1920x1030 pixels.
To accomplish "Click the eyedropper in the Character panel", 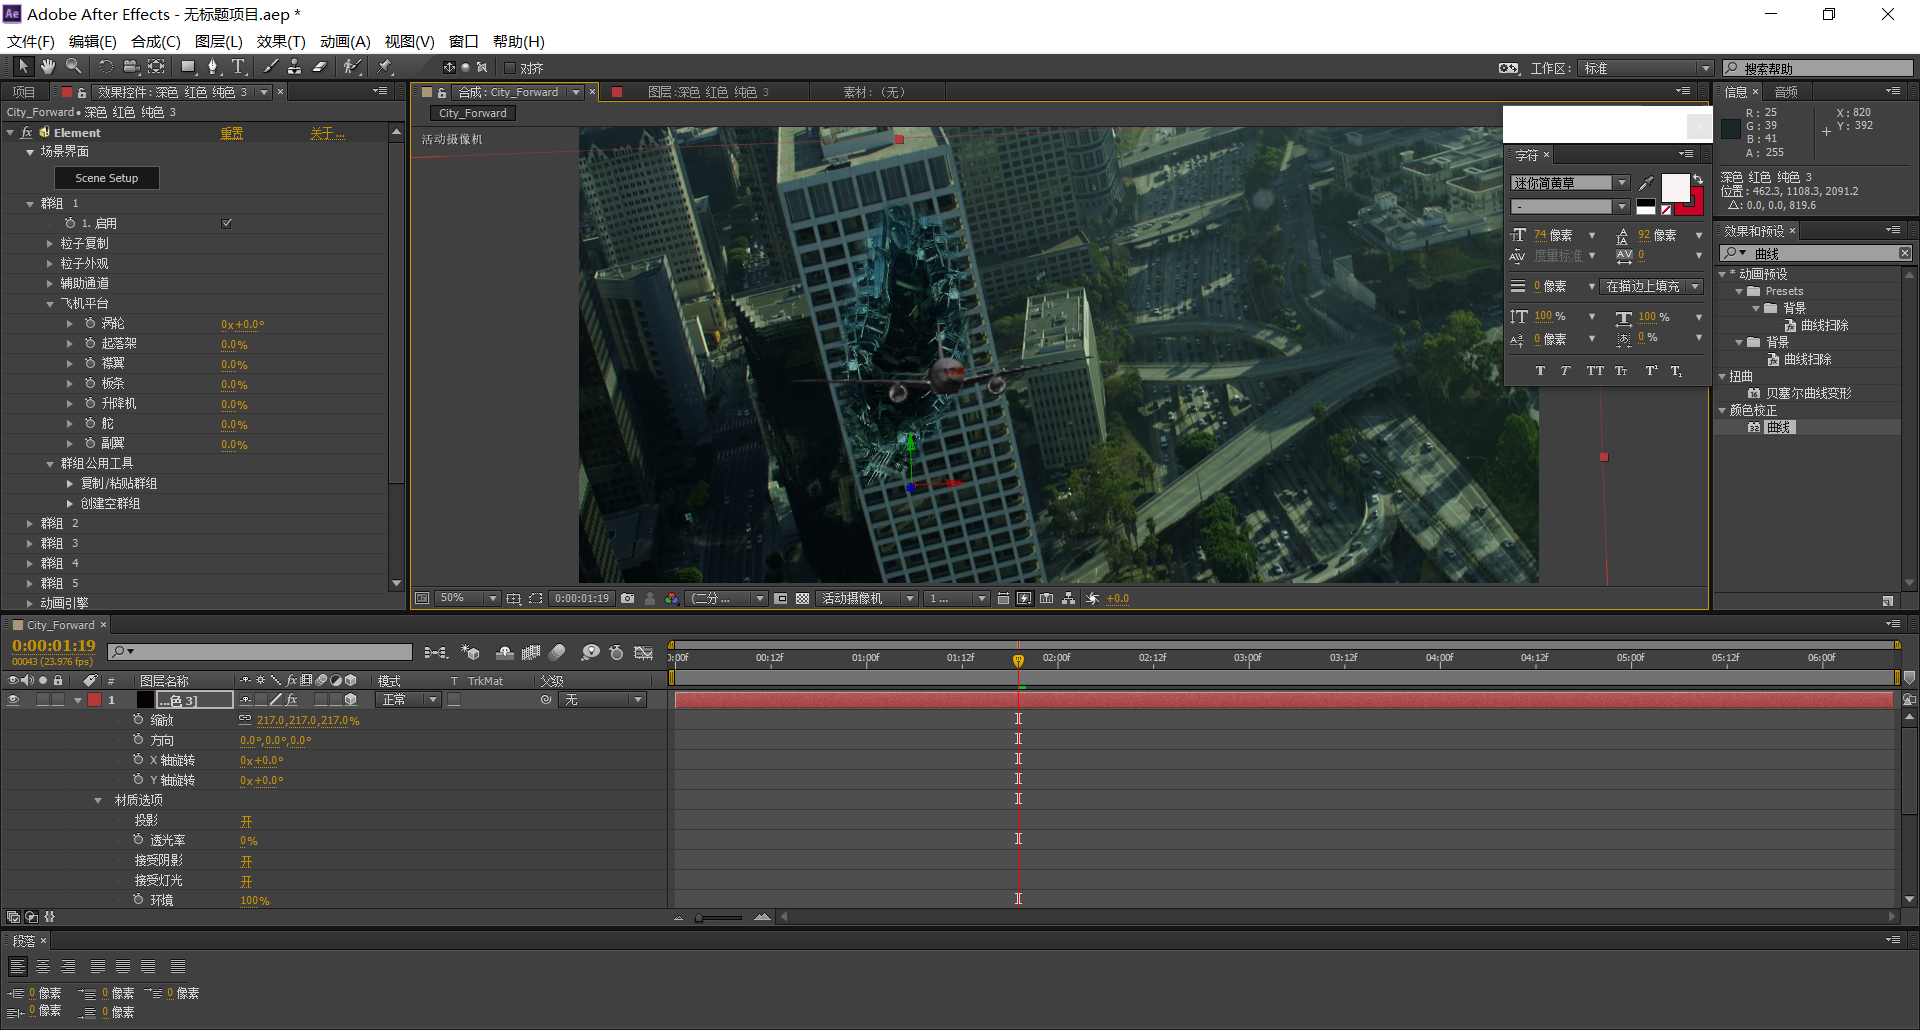I will (1646, 183).
